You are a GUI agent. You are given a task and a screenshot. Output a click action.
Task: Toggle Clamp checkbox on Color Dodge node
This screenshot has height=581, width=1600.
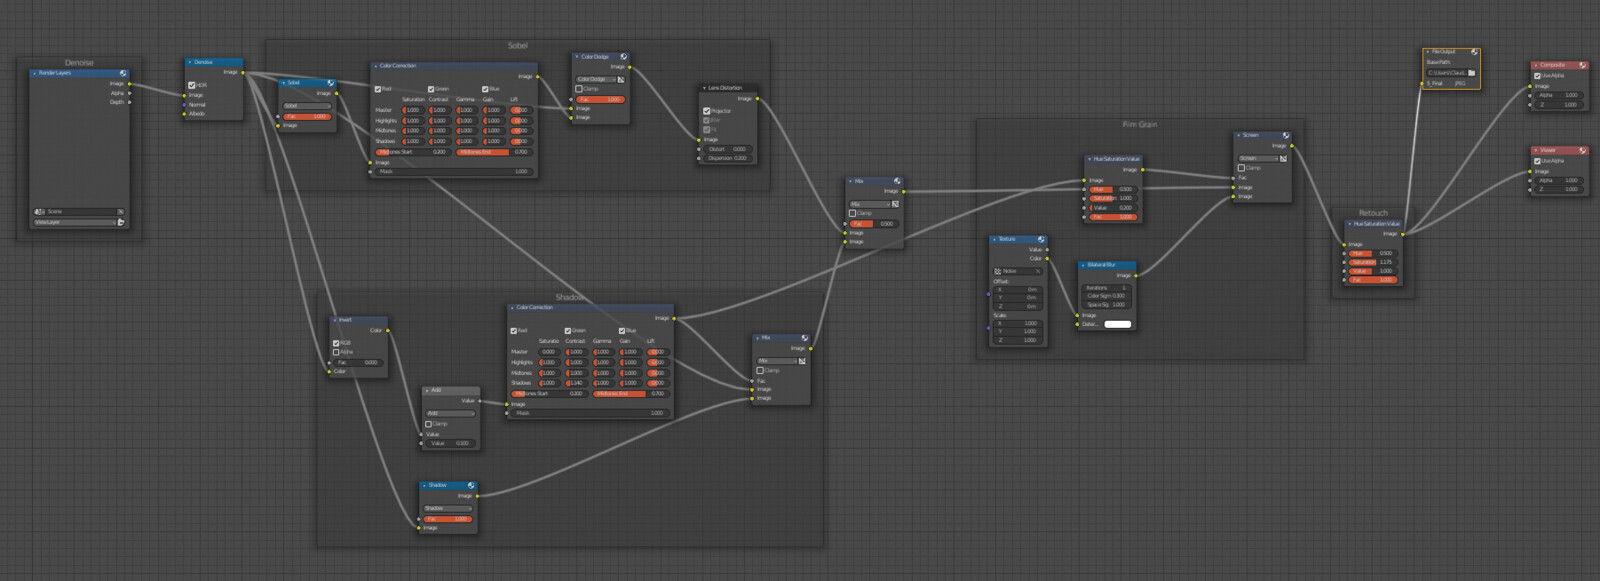click(579, 89)
